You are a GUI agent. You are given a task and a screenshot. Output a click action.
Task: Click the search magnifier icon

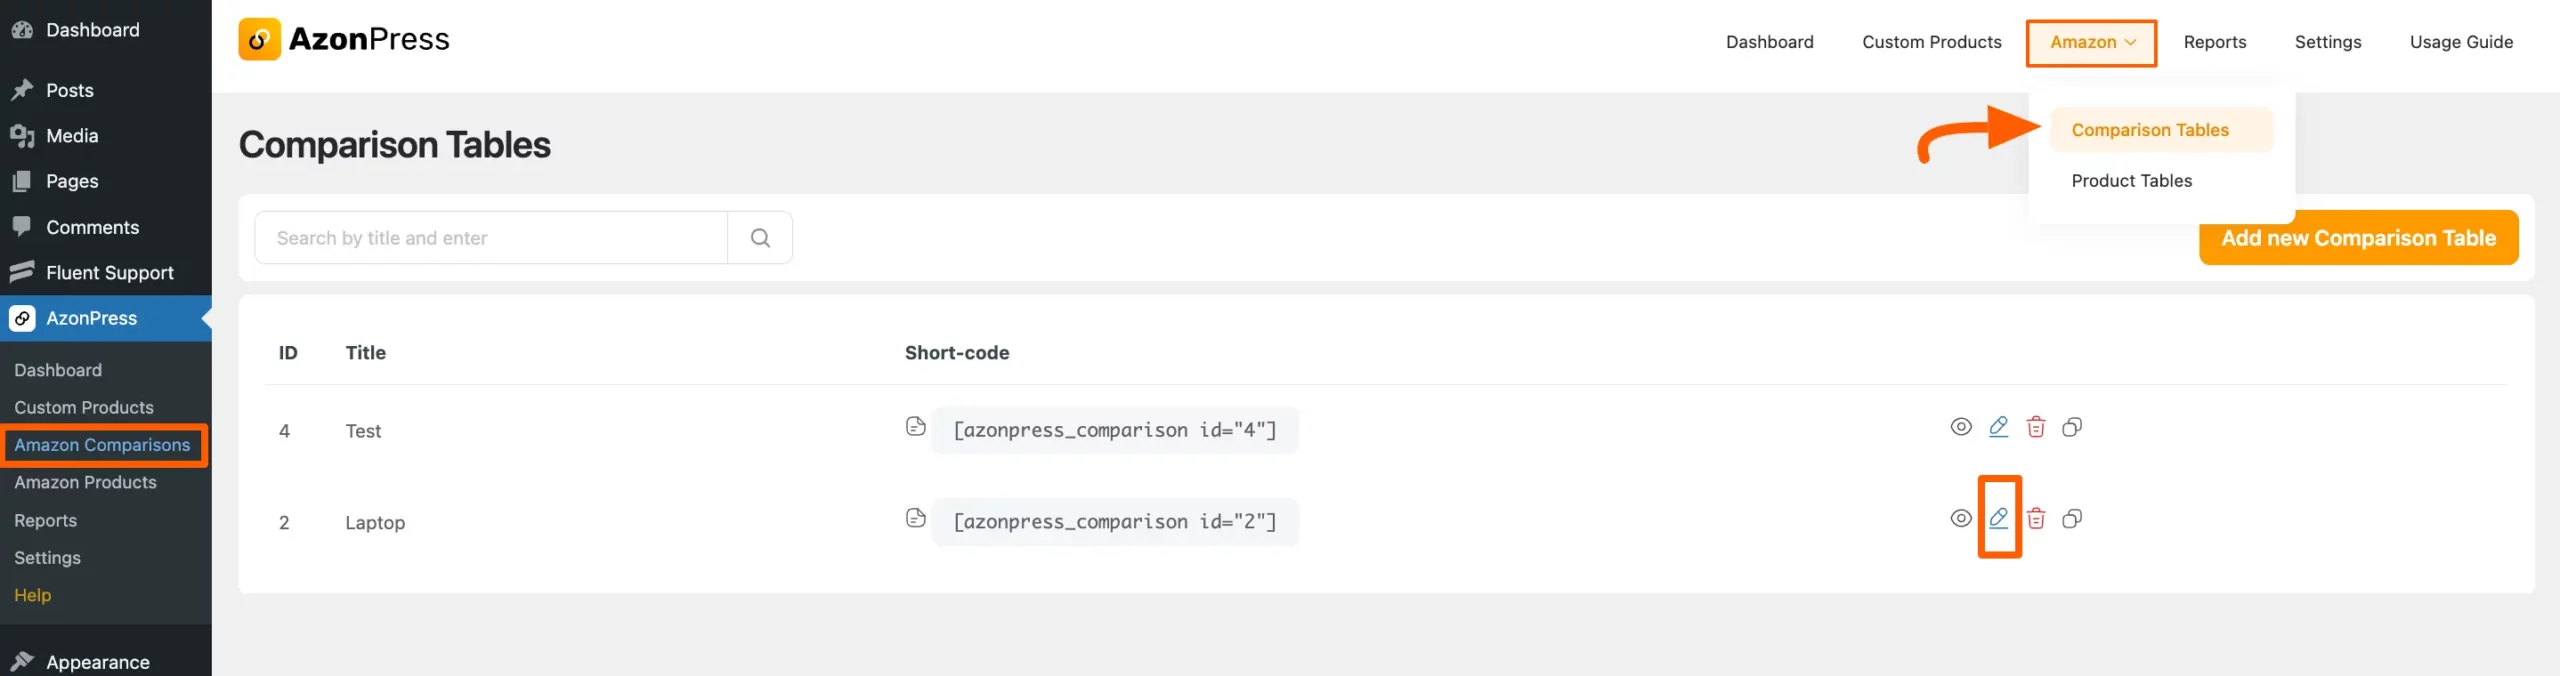click(760, 238)
